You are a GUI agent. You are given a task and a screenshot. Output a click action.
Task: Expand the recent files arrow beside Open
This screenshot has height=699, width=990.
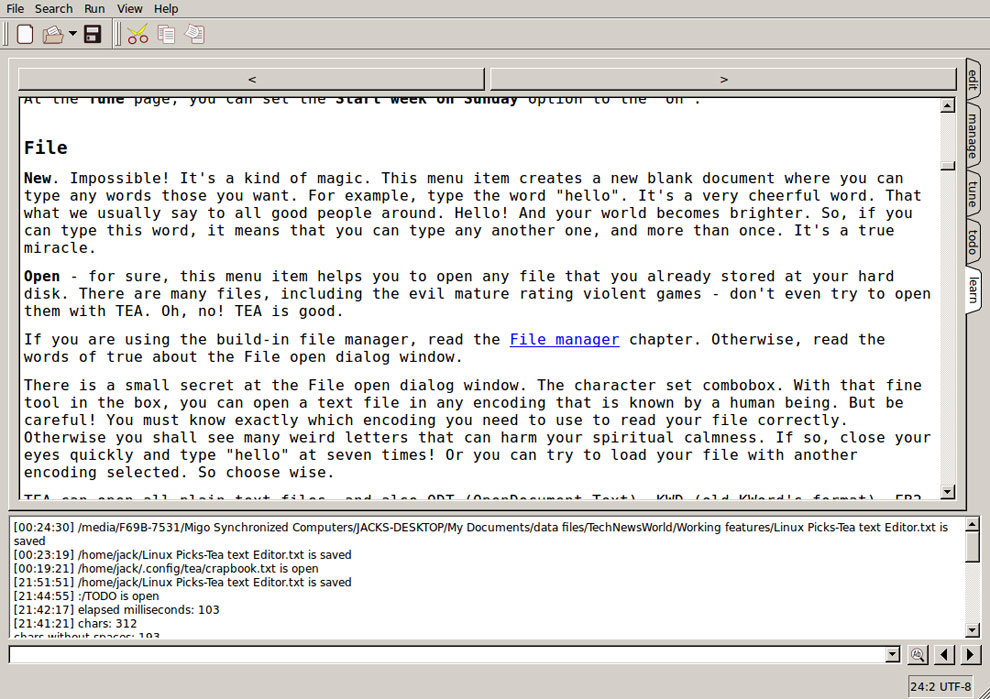(73, 33)
